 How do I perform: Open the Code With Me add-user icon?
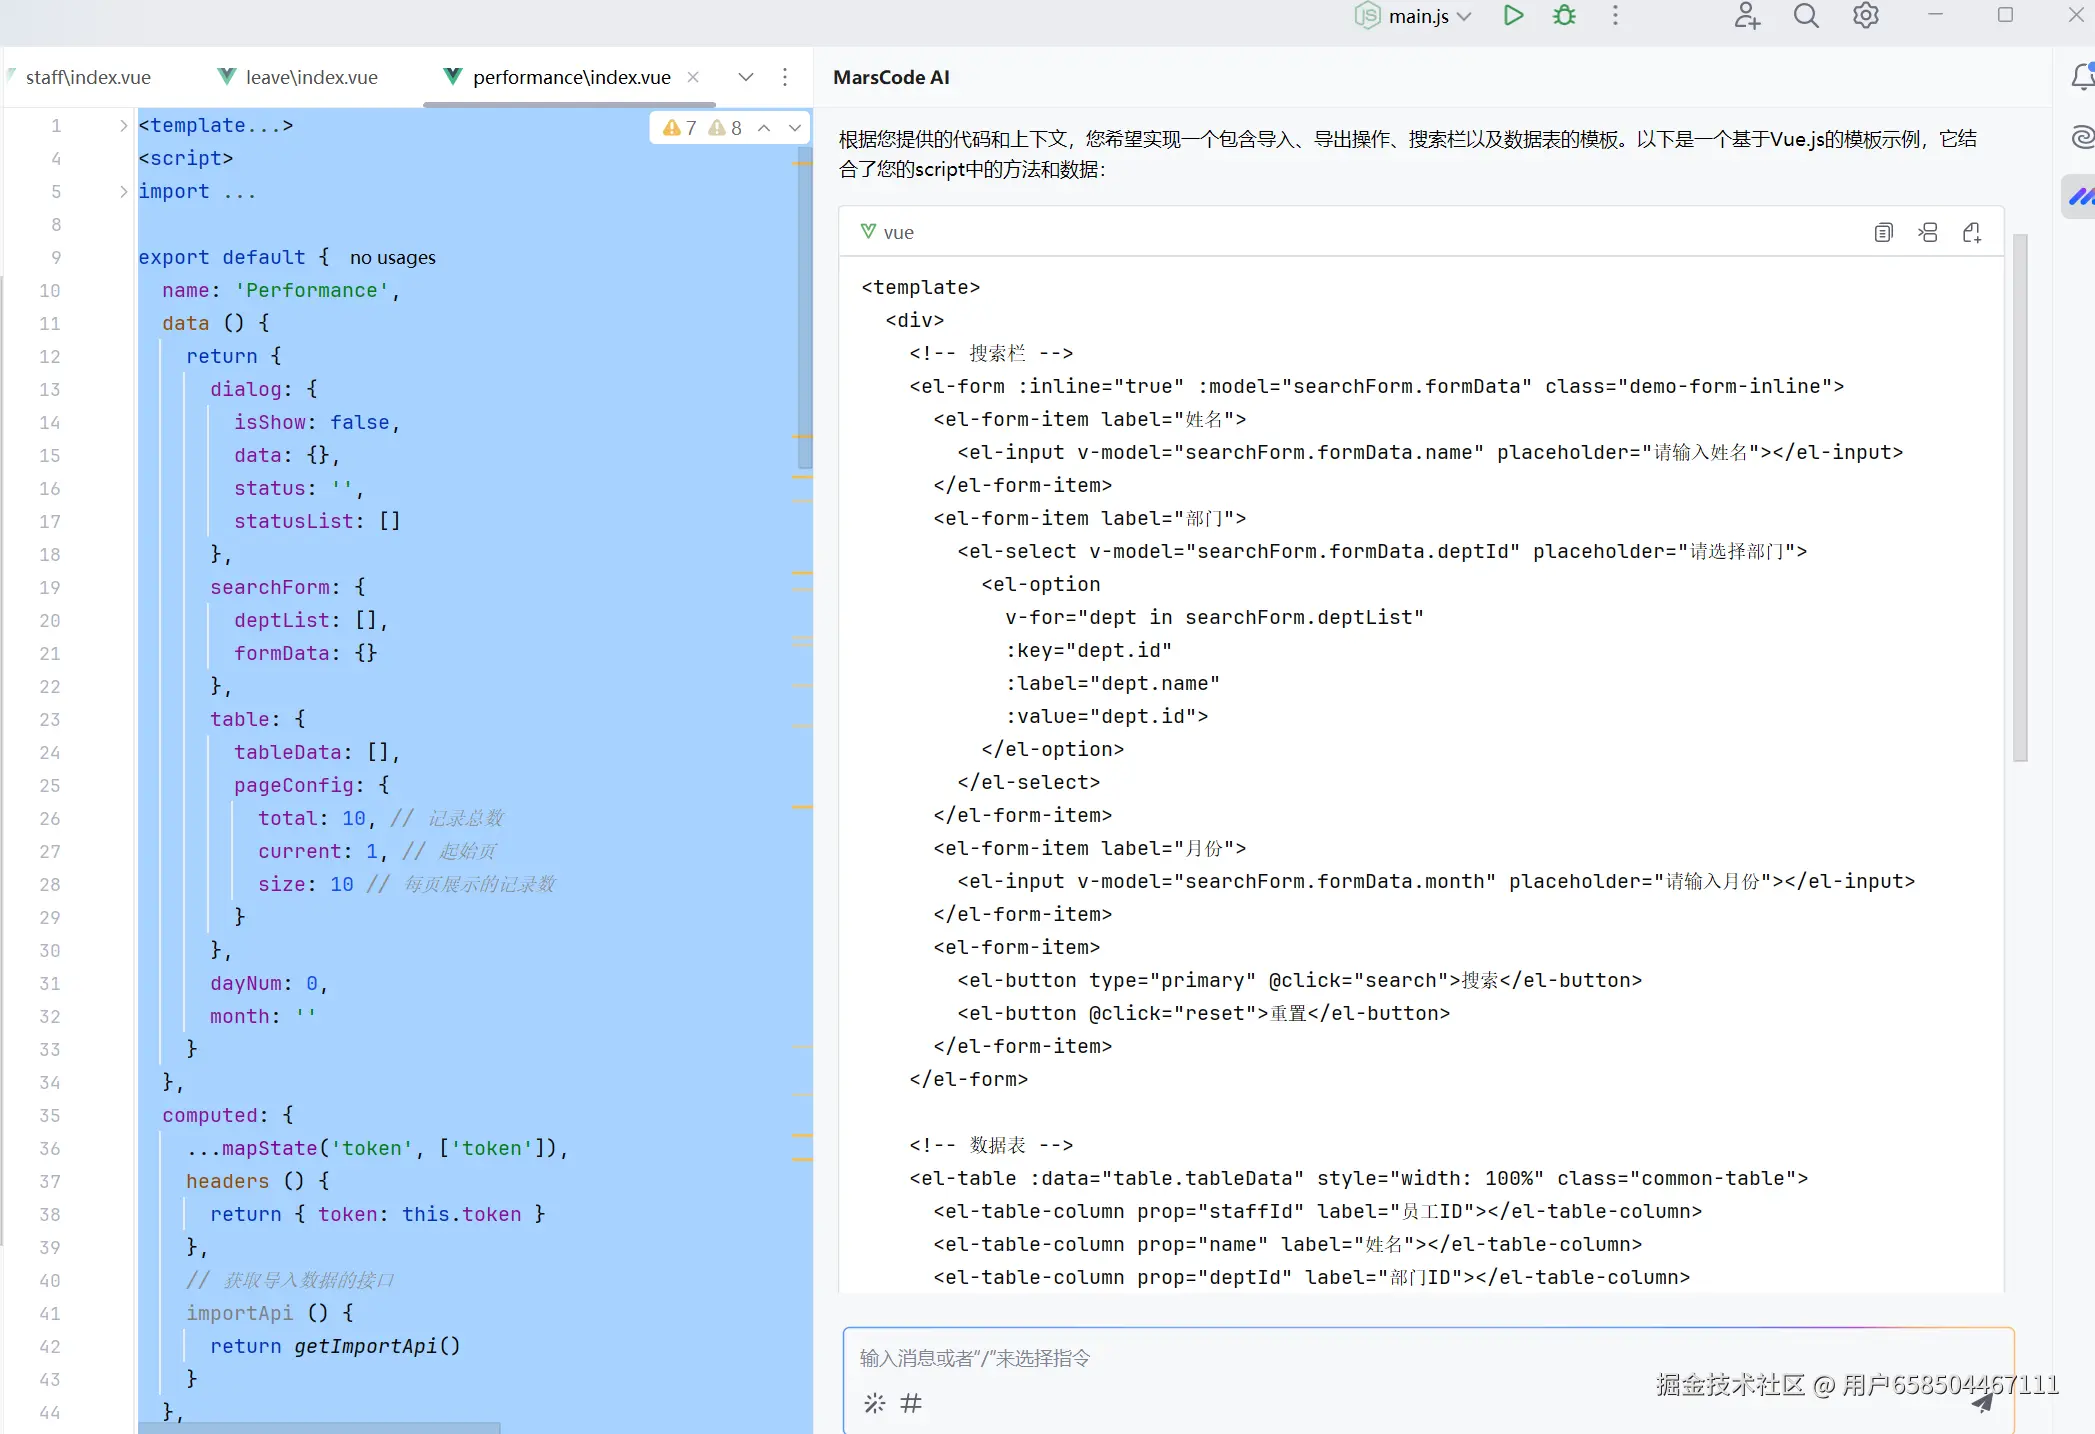point(1746,16)
